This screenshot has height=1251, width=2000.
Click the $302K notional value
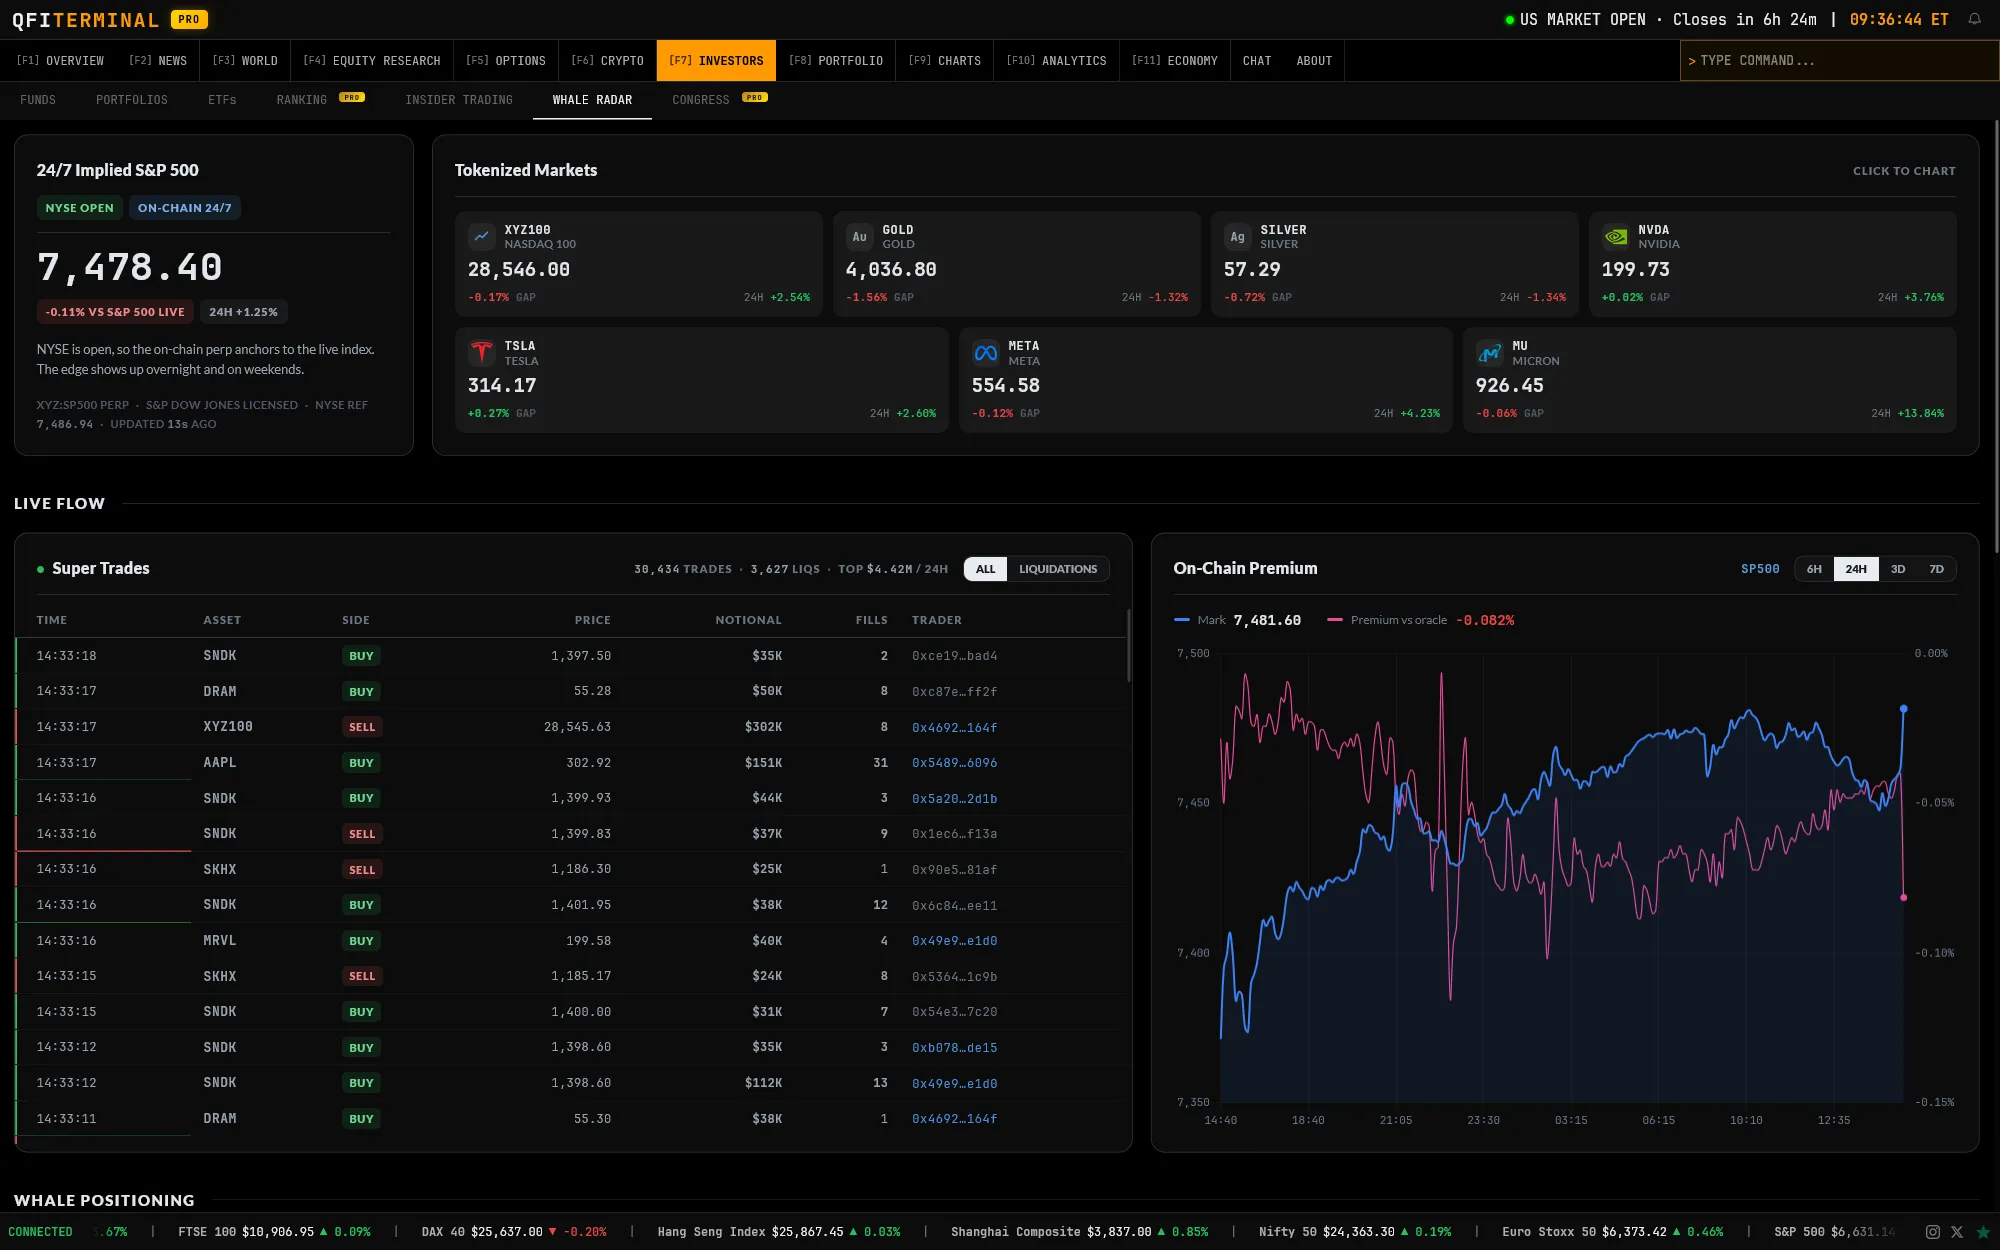tap(763, 727)
